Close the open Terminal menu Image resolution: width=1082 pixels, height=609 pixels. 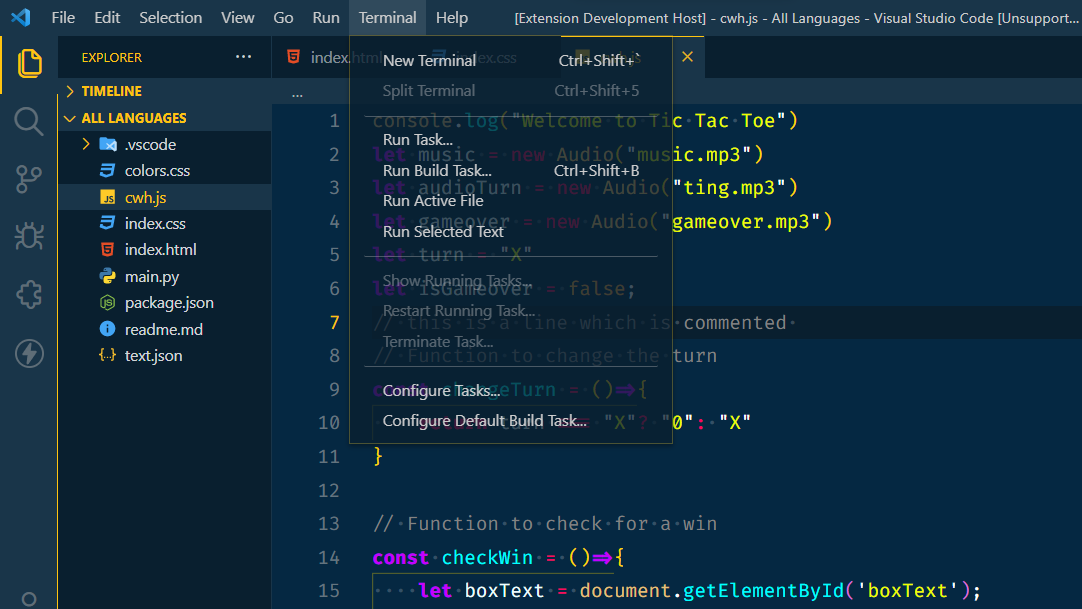coord(387,18)
